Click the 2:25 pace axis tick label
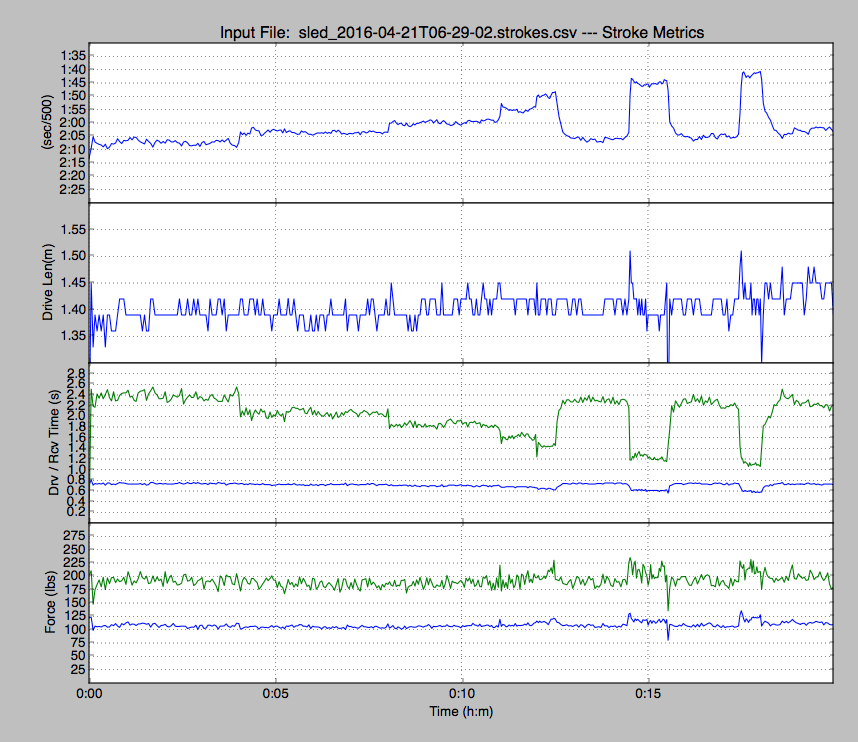Image resolution: width=858 pixels, height=742 pixels. pyautogui.click(x=72, y=189)
